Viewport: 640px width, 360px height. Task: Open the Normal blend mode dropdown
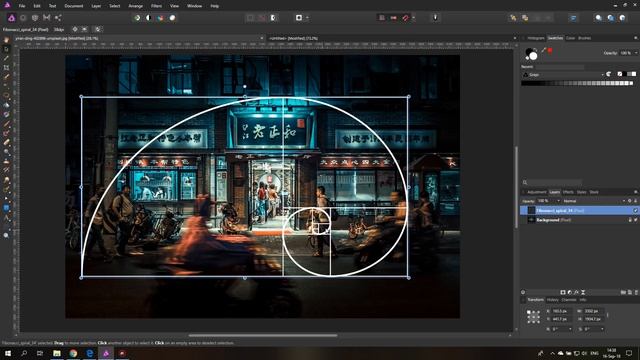click(594, 201)
